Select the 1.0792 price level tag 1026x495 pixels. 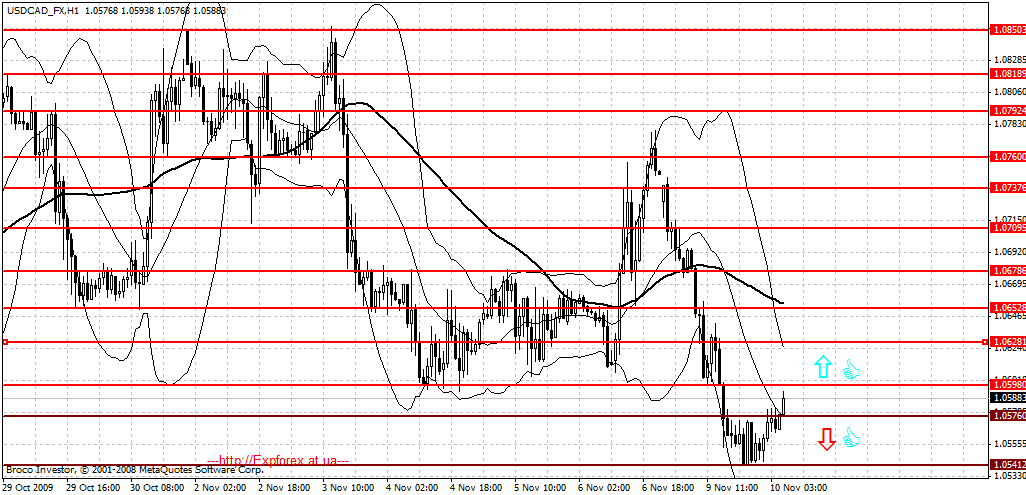coord(1009,110)
